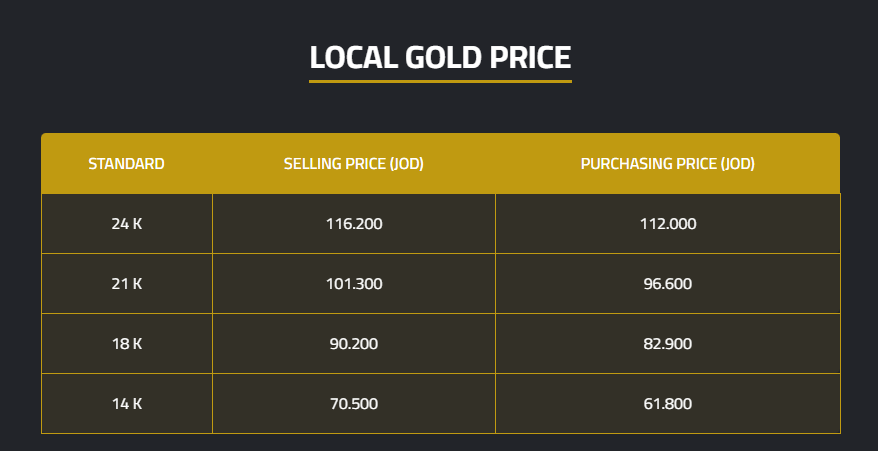Viewport: 878px width, 451px height.
Task: Click the 21 K purchasing price 96.600
Action: click(668, 284)
